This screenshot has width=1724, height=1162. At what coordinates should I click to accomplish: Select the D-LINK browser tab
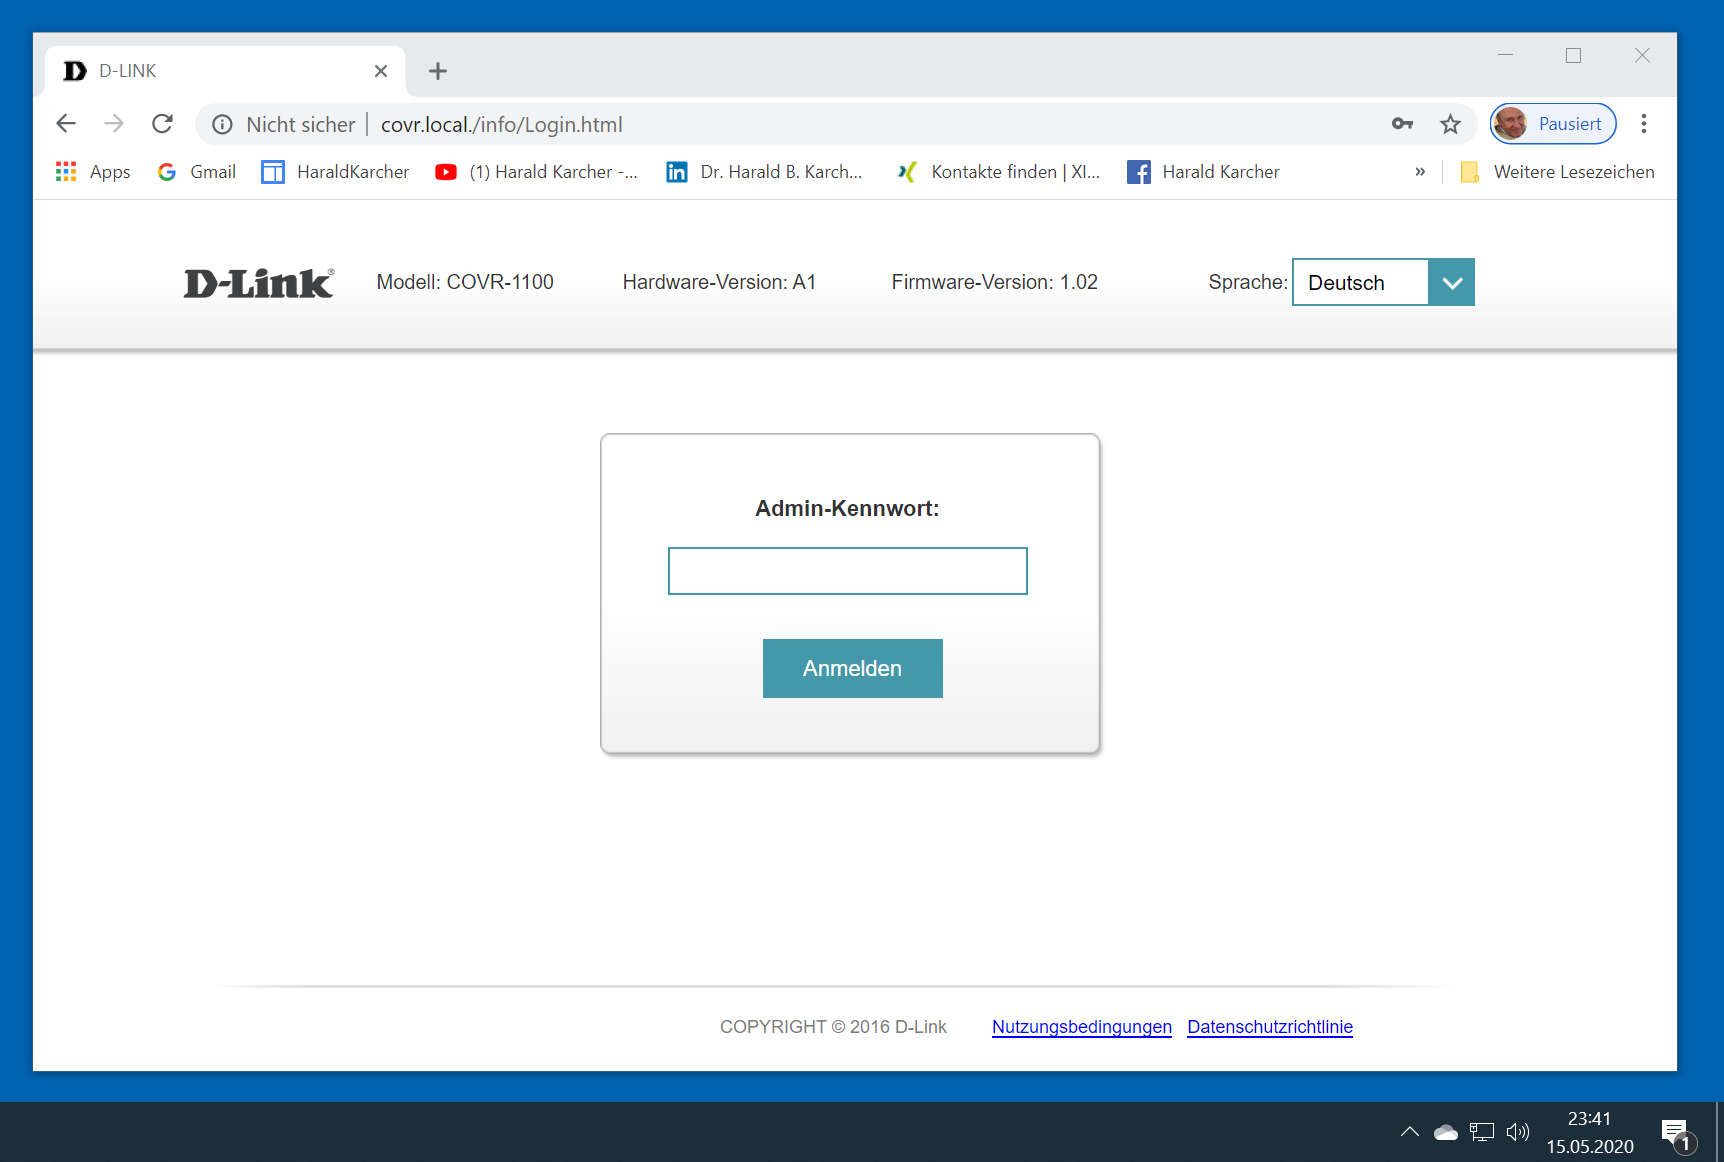[x=225, y=71]
